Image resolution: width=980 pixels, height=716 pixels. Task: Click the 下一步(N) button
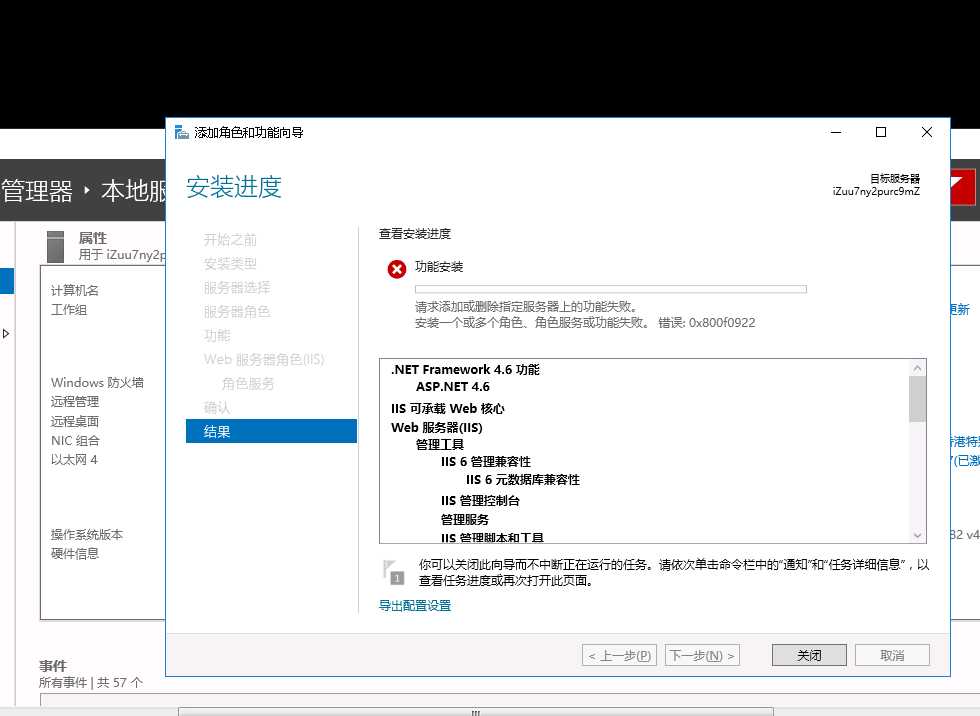click(x=702, y=655)
